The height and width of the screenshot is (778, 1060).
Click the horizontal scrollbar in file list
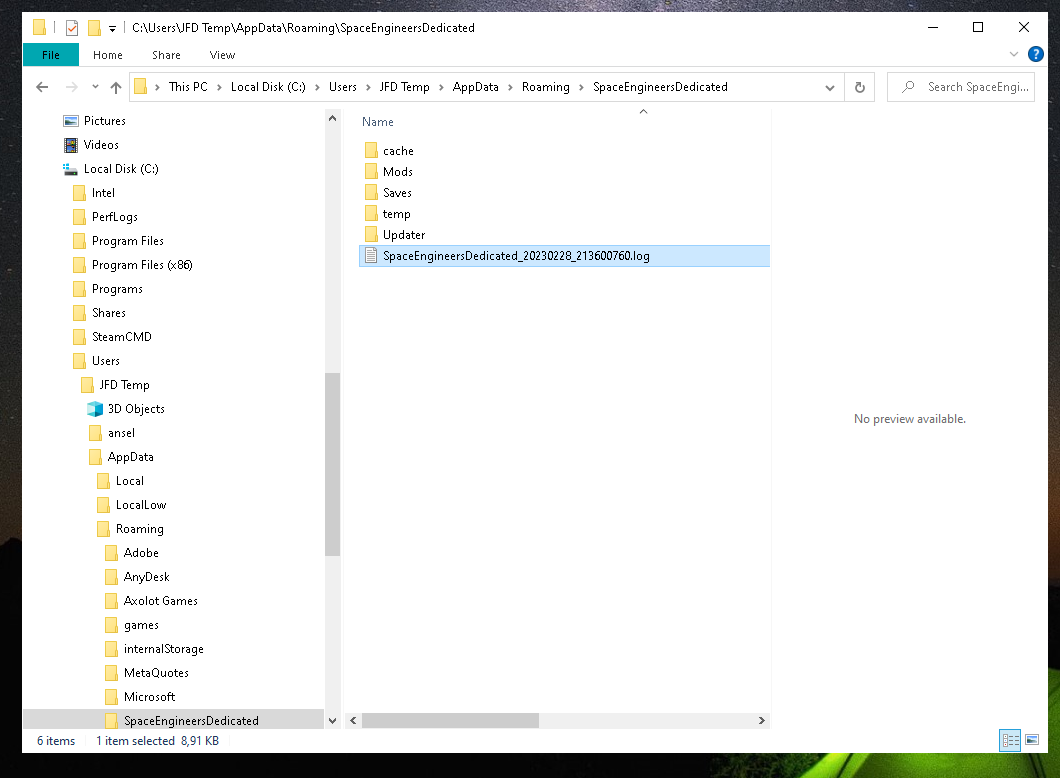(x=450, y=720)
